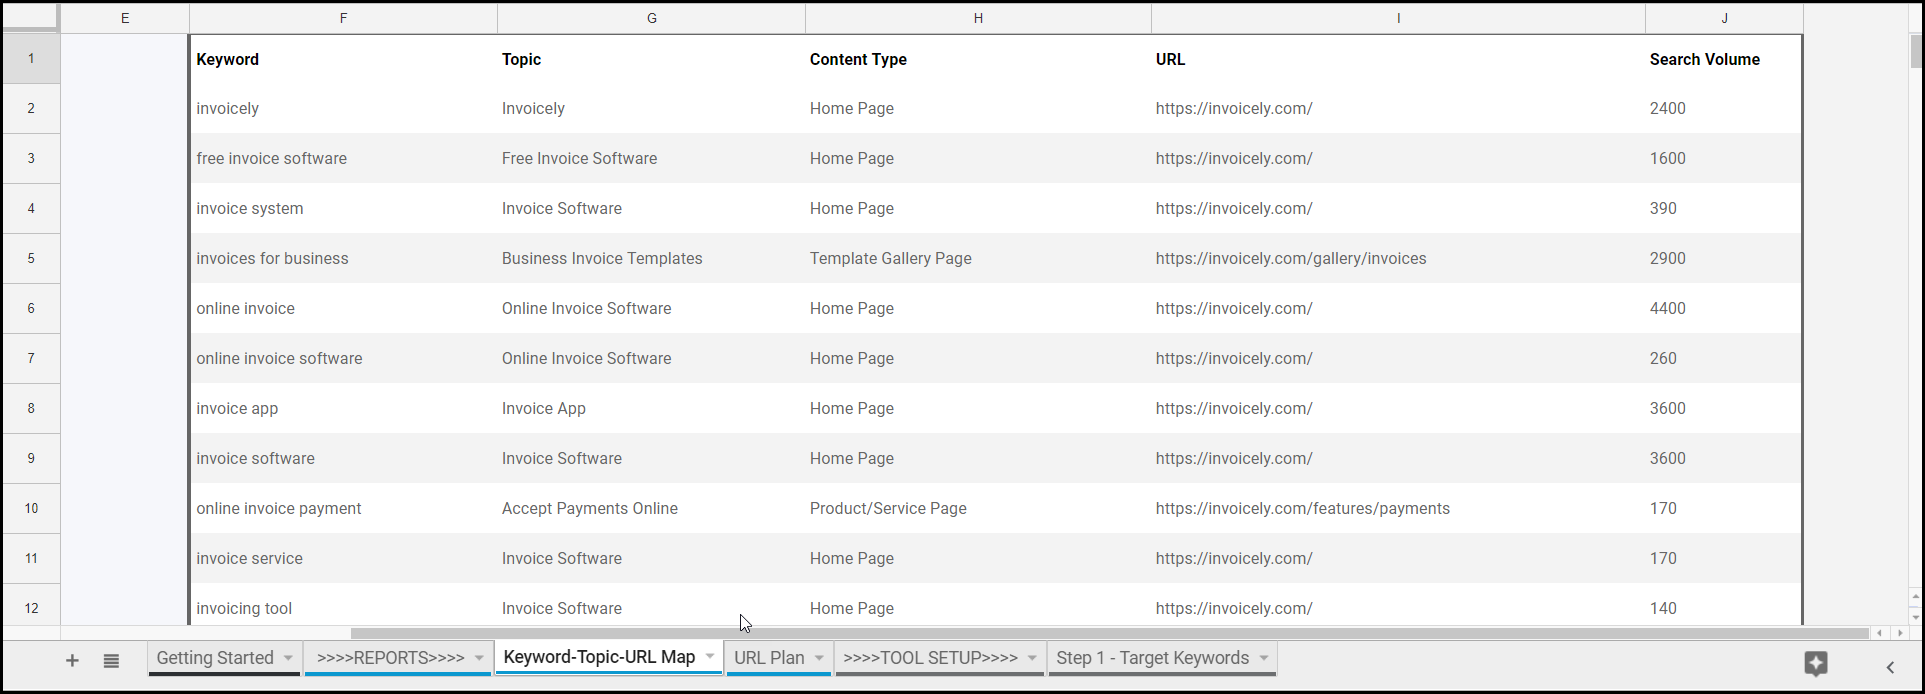Open the all sheets list icon

(x=111, y=660)
